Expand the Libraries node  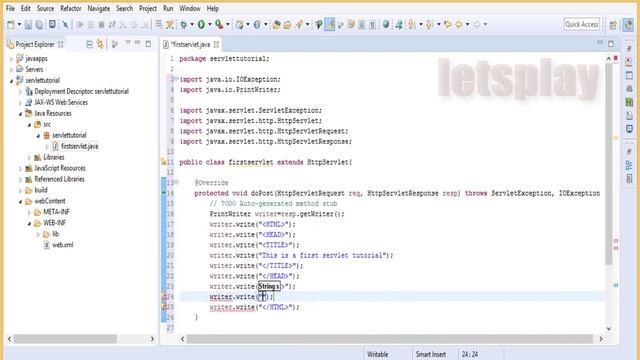coord(29,158)
